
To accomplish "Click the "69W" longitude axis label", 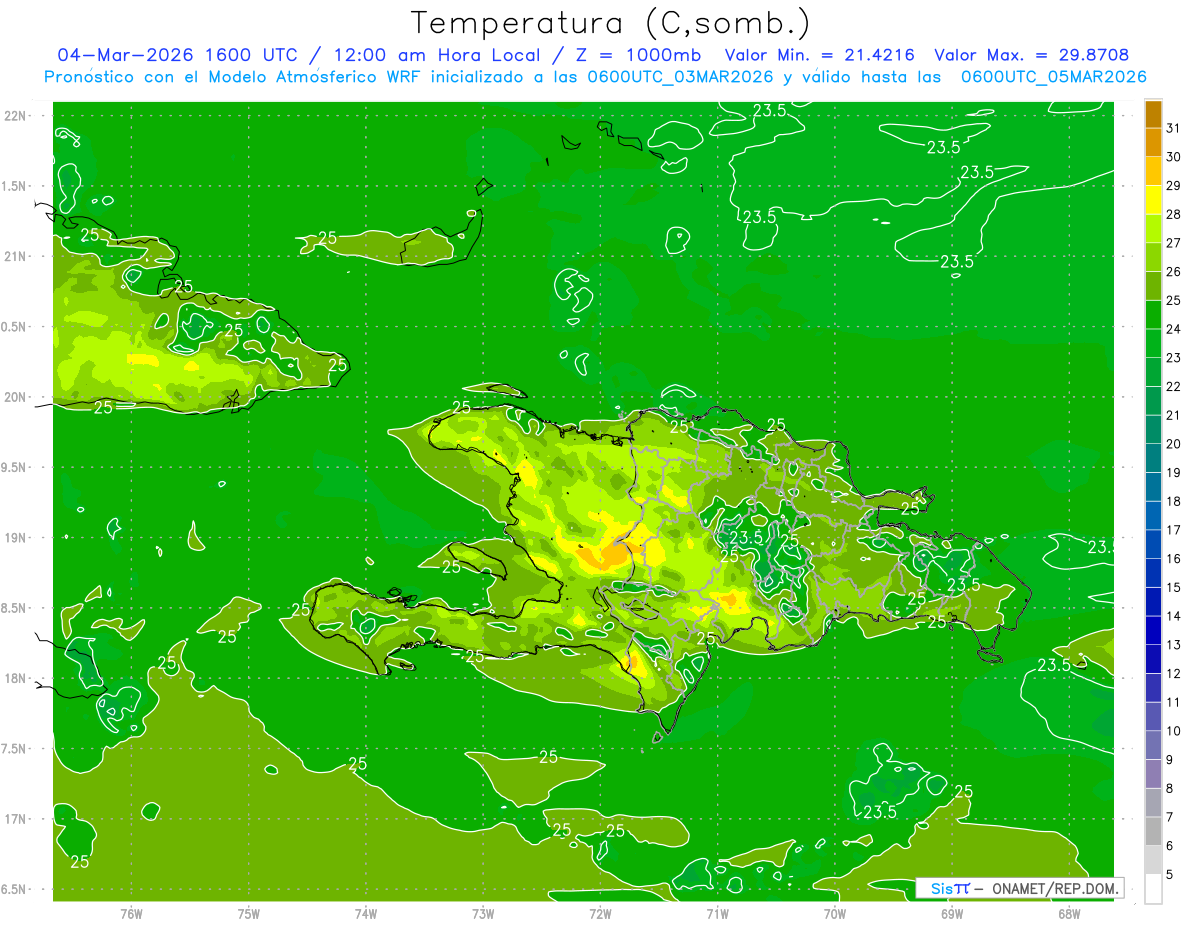I will [x=952, y=914].
